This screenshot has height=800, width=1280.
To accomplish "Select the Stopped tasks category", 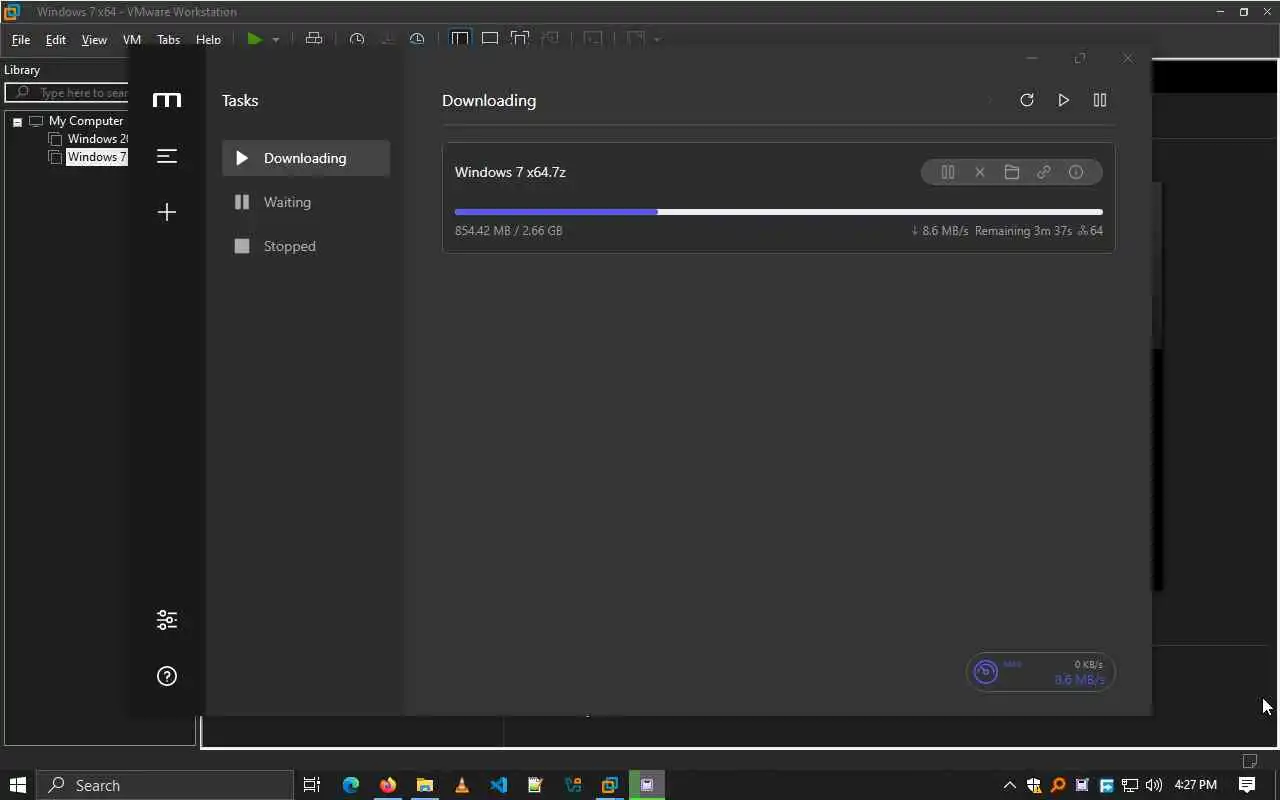I will coord(306,246).
